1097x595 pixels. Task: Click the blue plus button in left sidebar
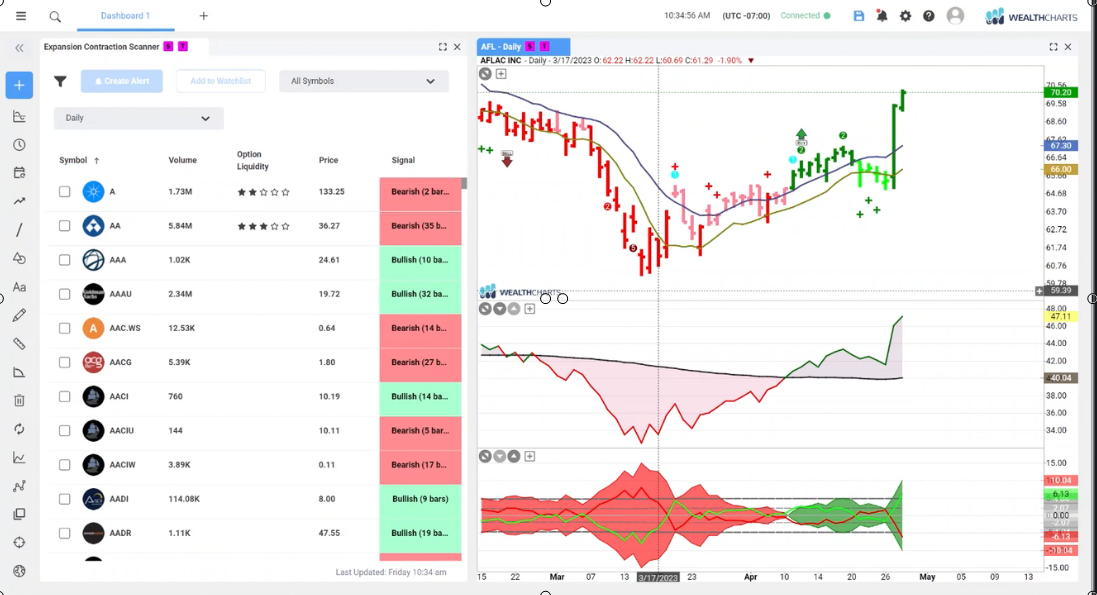pos(19,85)
